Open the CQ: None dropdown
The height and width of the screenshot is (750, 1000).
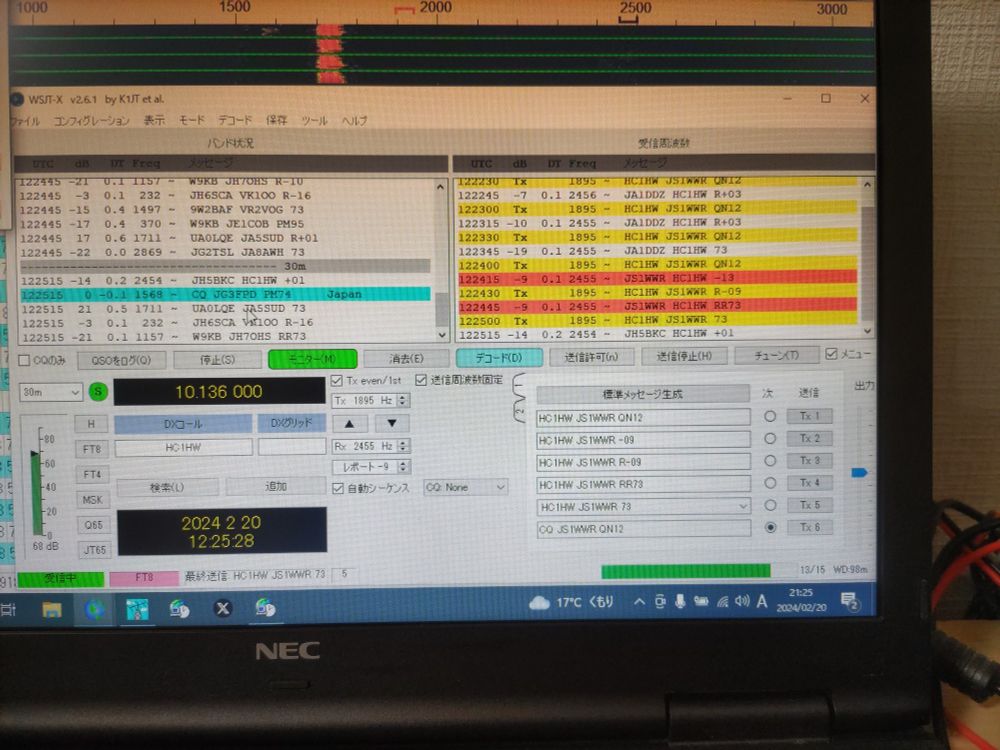click(466, 487)
